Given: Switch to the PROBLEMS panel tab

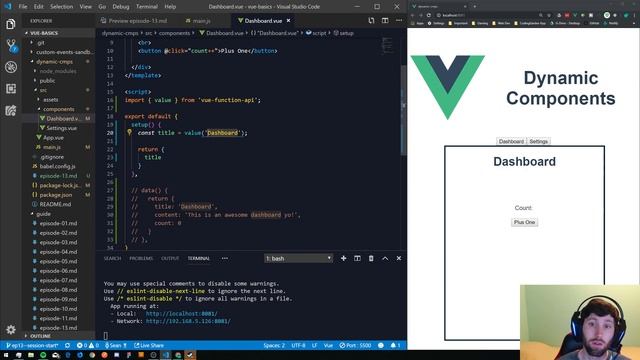Looking at the screenshot, I should (141, 258).
